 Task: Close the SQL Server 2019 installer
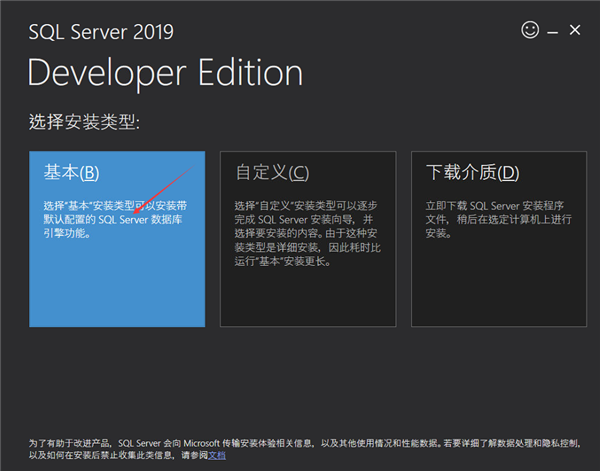point(575,30)
